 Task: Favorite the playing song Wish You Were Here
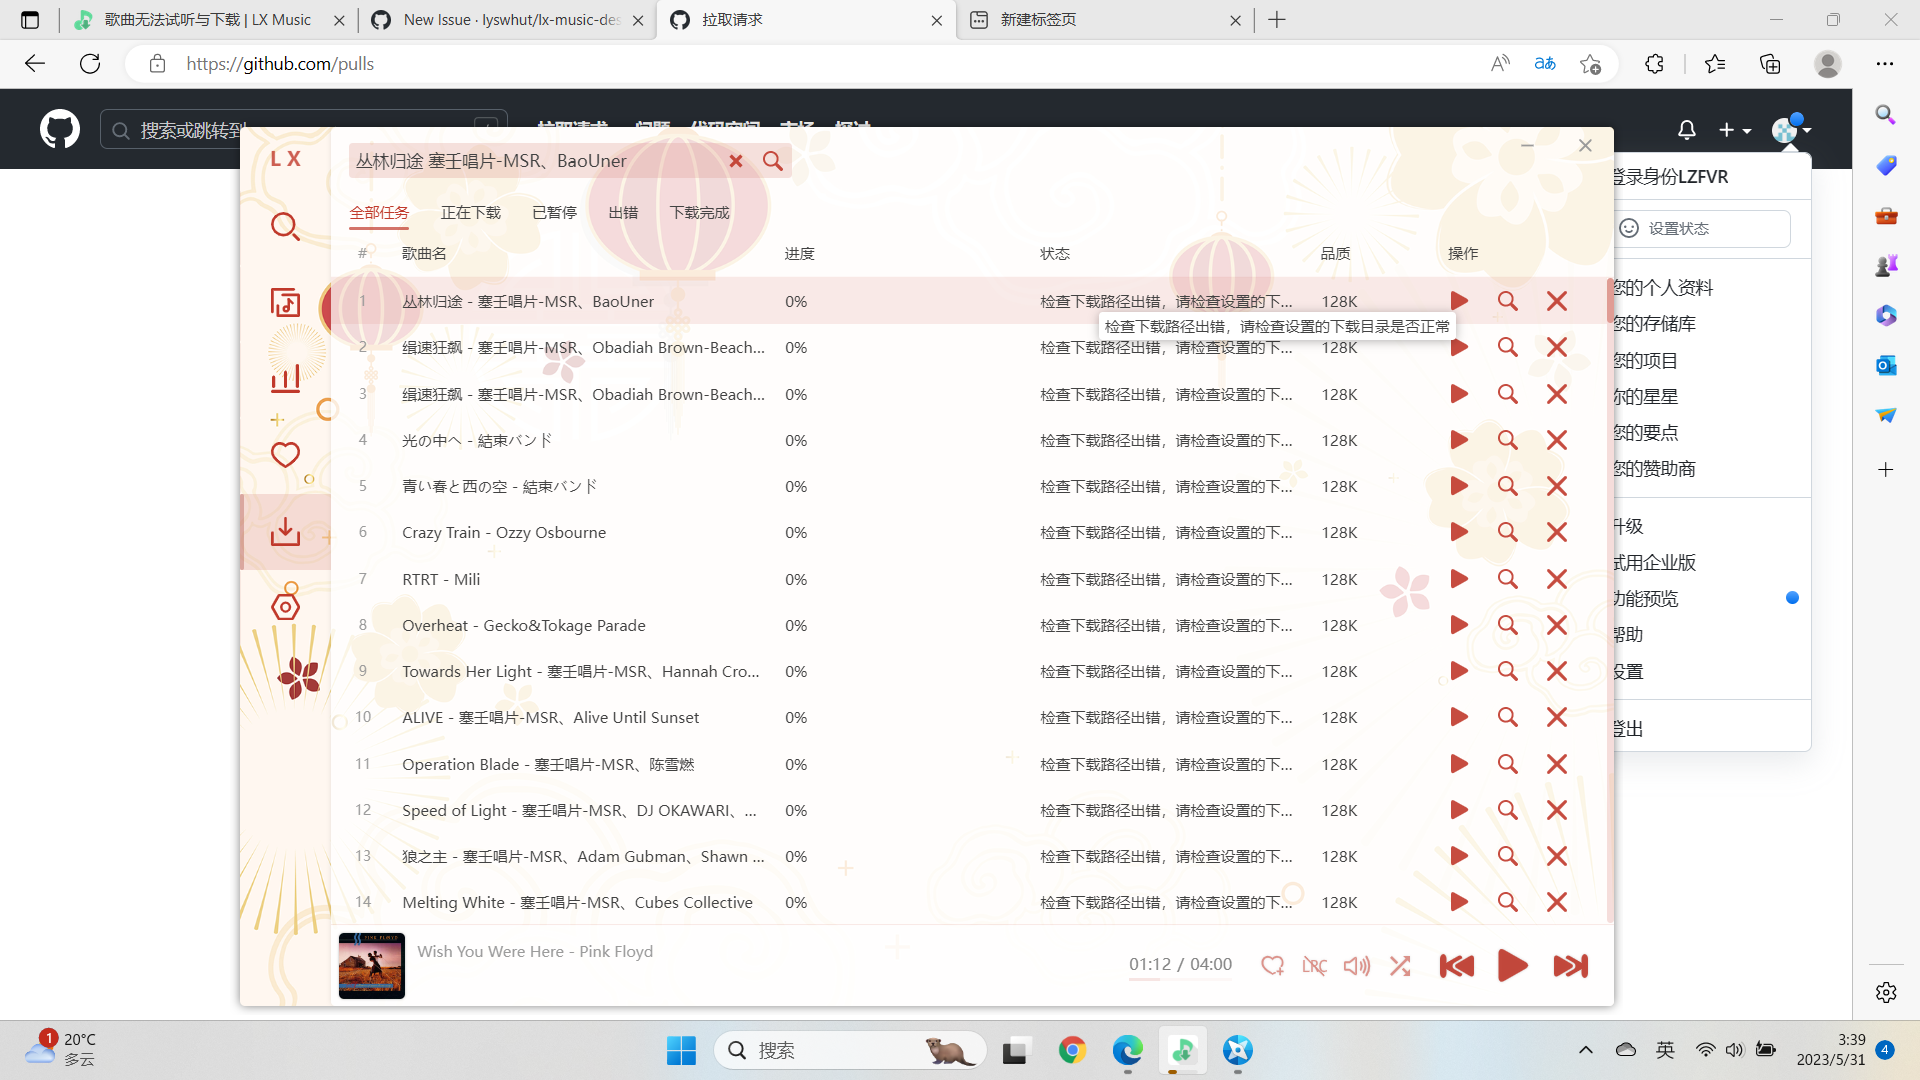pyautogui.click(x=1272, y=965)
